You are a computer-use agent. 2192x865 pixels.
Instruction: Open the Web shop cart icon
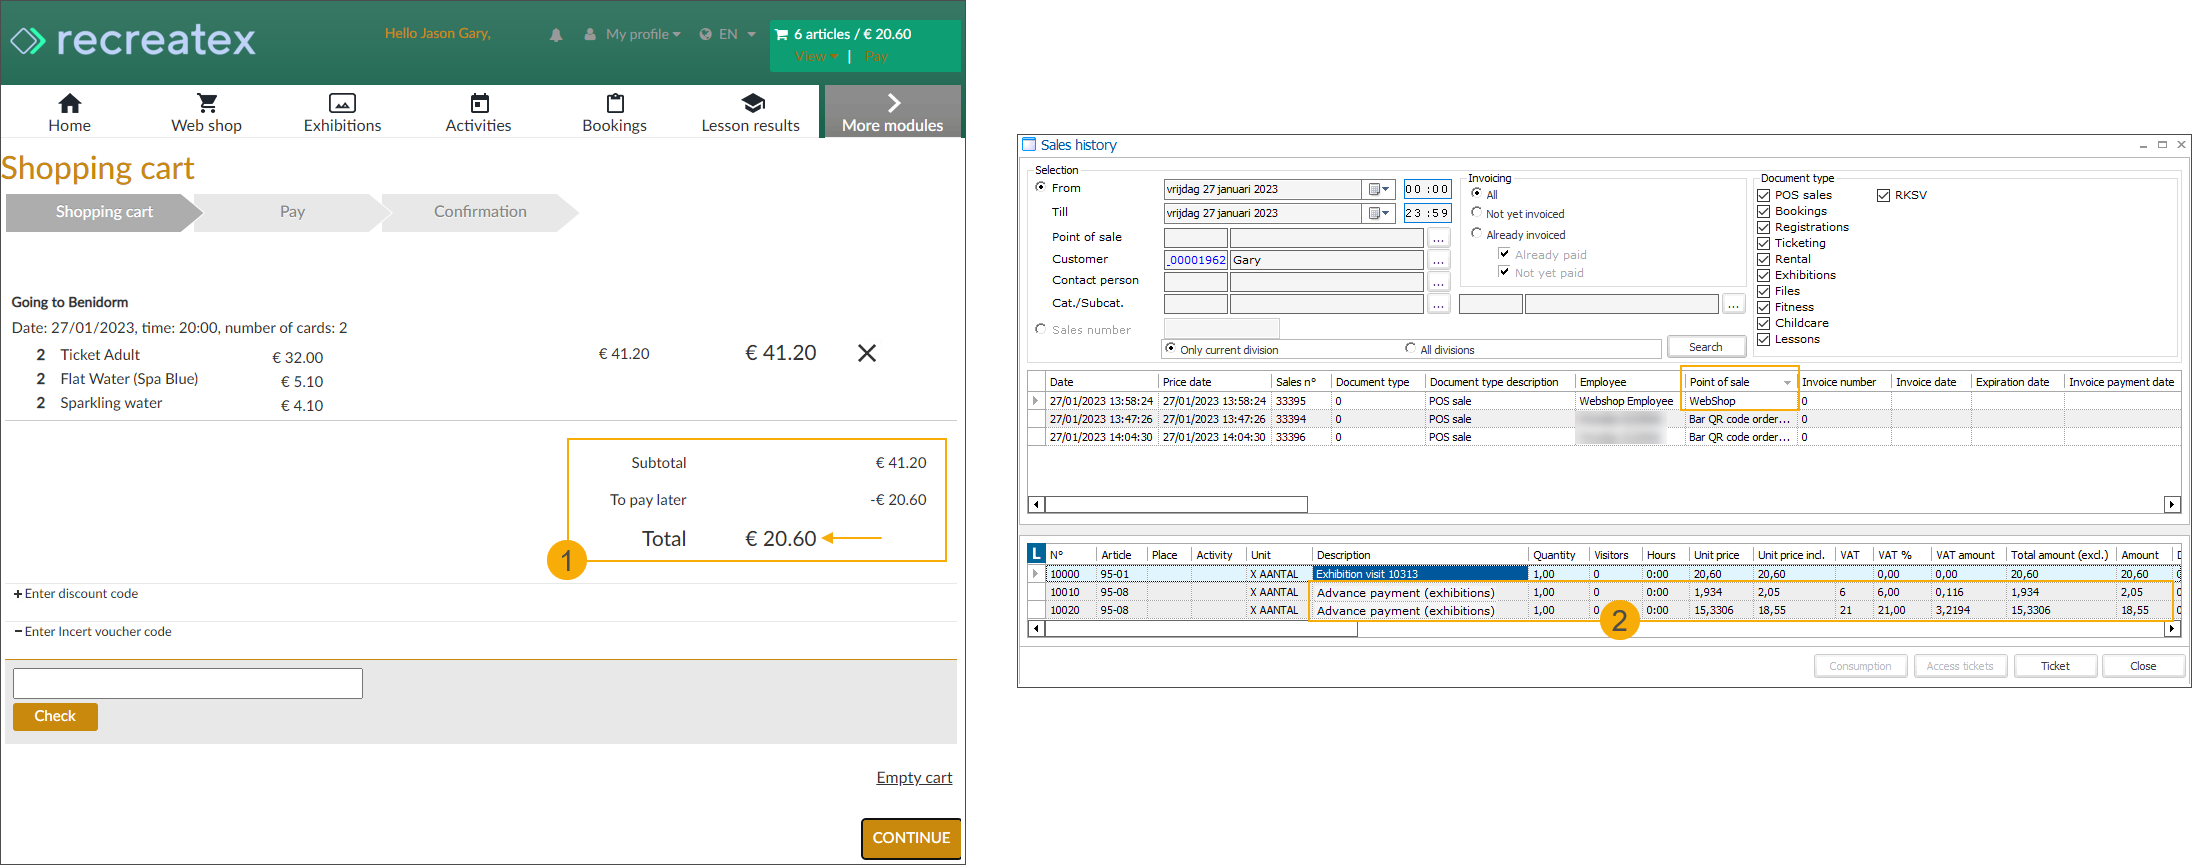206,103
